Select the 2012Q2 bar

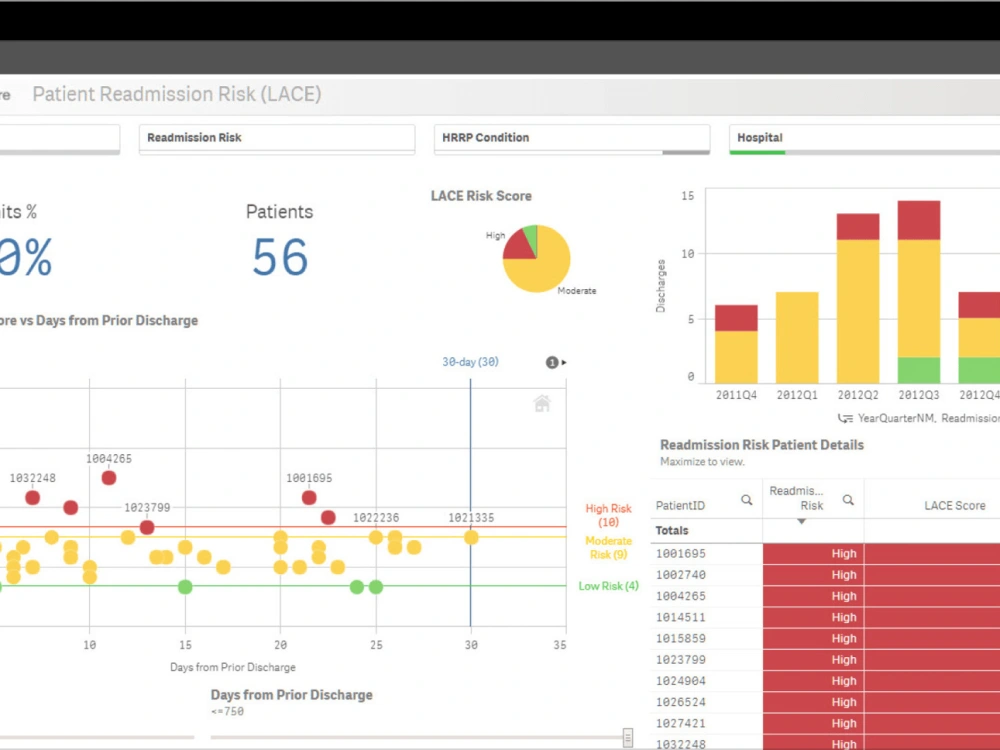click(x=858, y=298)
